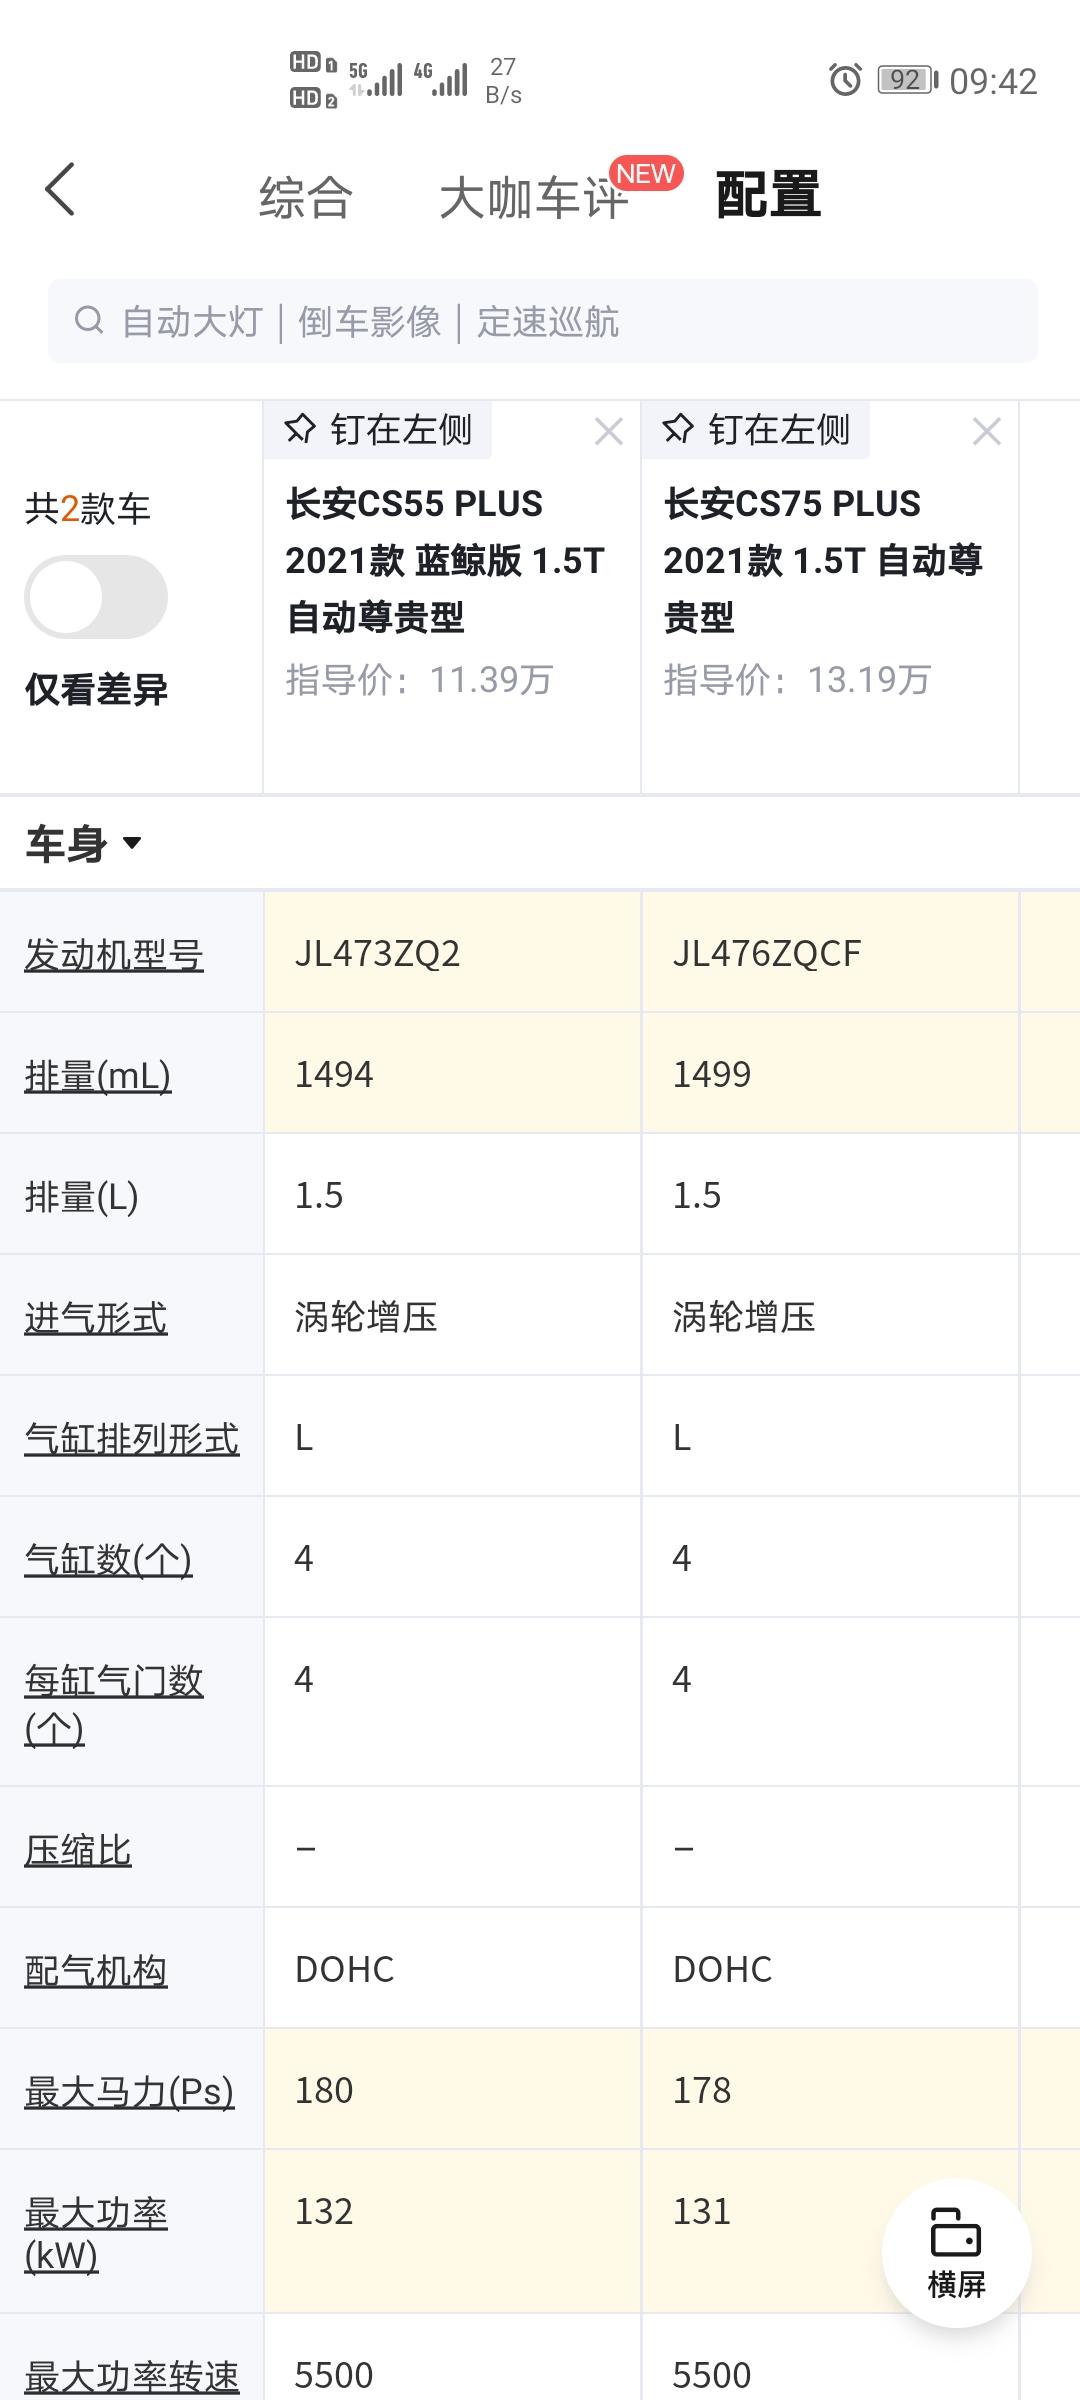Open 最大功率(kW) explanation link
The height and width of the screenshot is (2400, 1080).
click(96, 2236)
